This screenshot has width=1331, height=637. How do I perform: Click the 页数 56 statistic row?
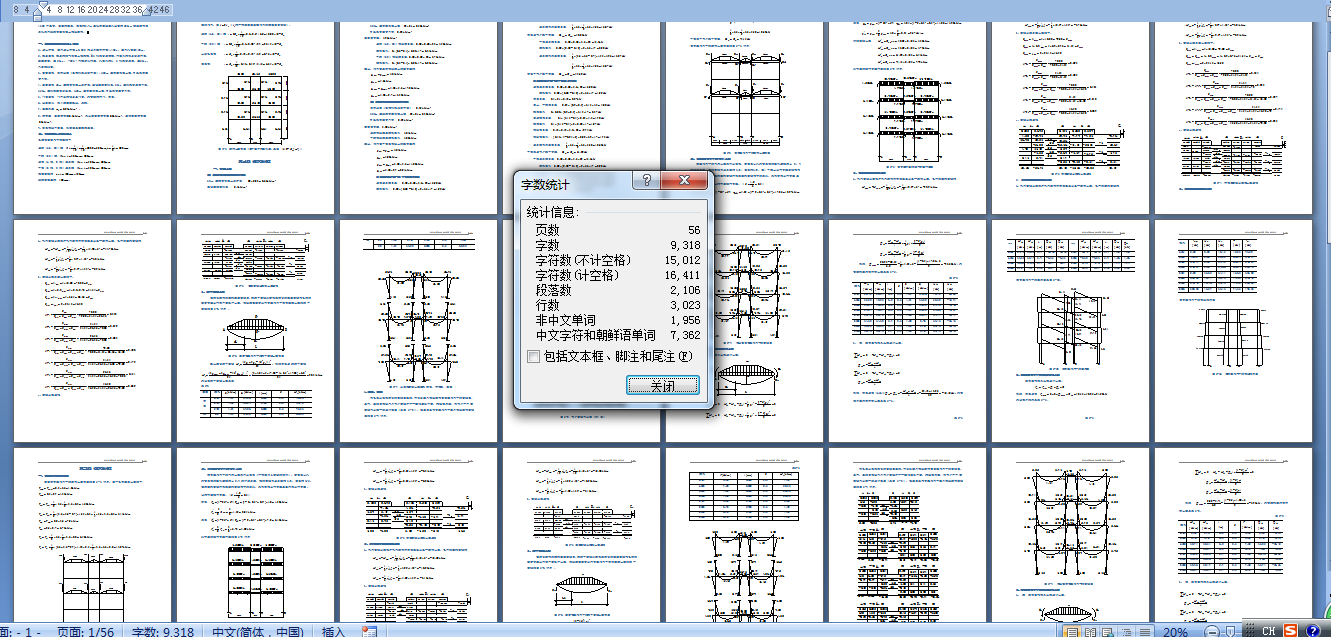click(x=616, y=230)
